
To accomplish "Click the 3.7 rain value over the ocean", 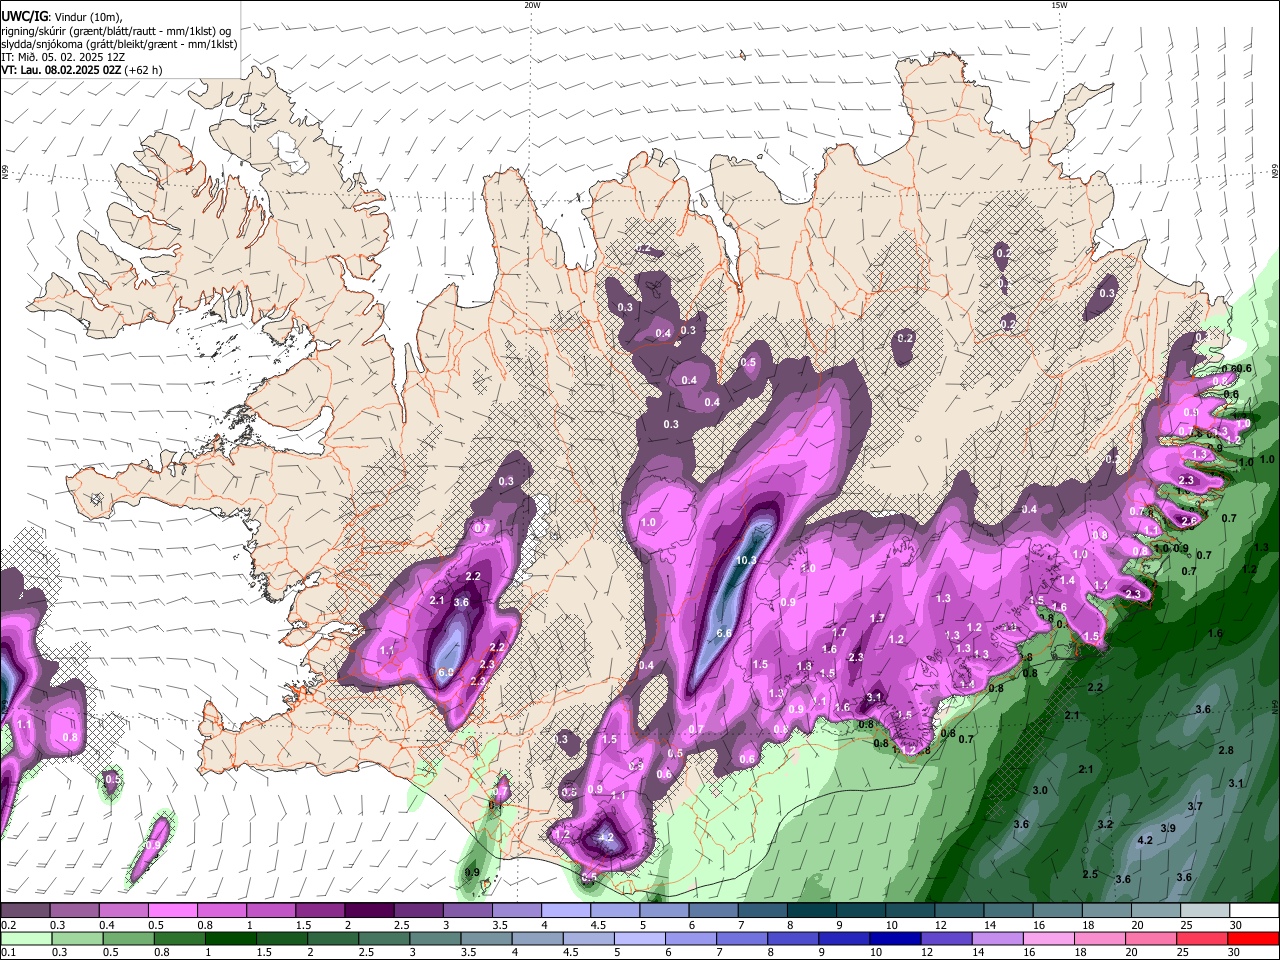I will click(x=1195, y=806).
